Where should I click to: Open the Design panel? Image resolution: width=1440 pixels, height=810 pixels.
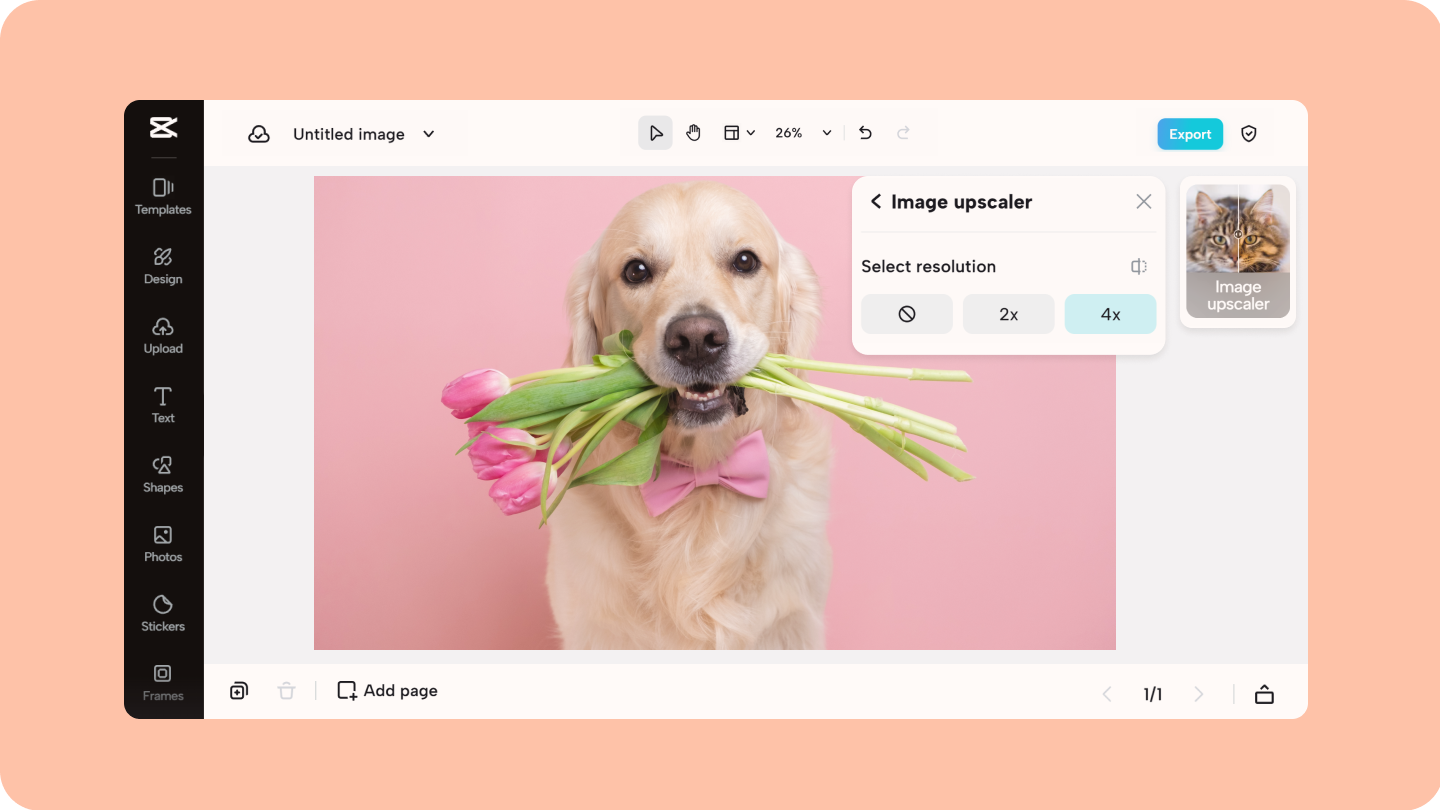coord(163,266)
